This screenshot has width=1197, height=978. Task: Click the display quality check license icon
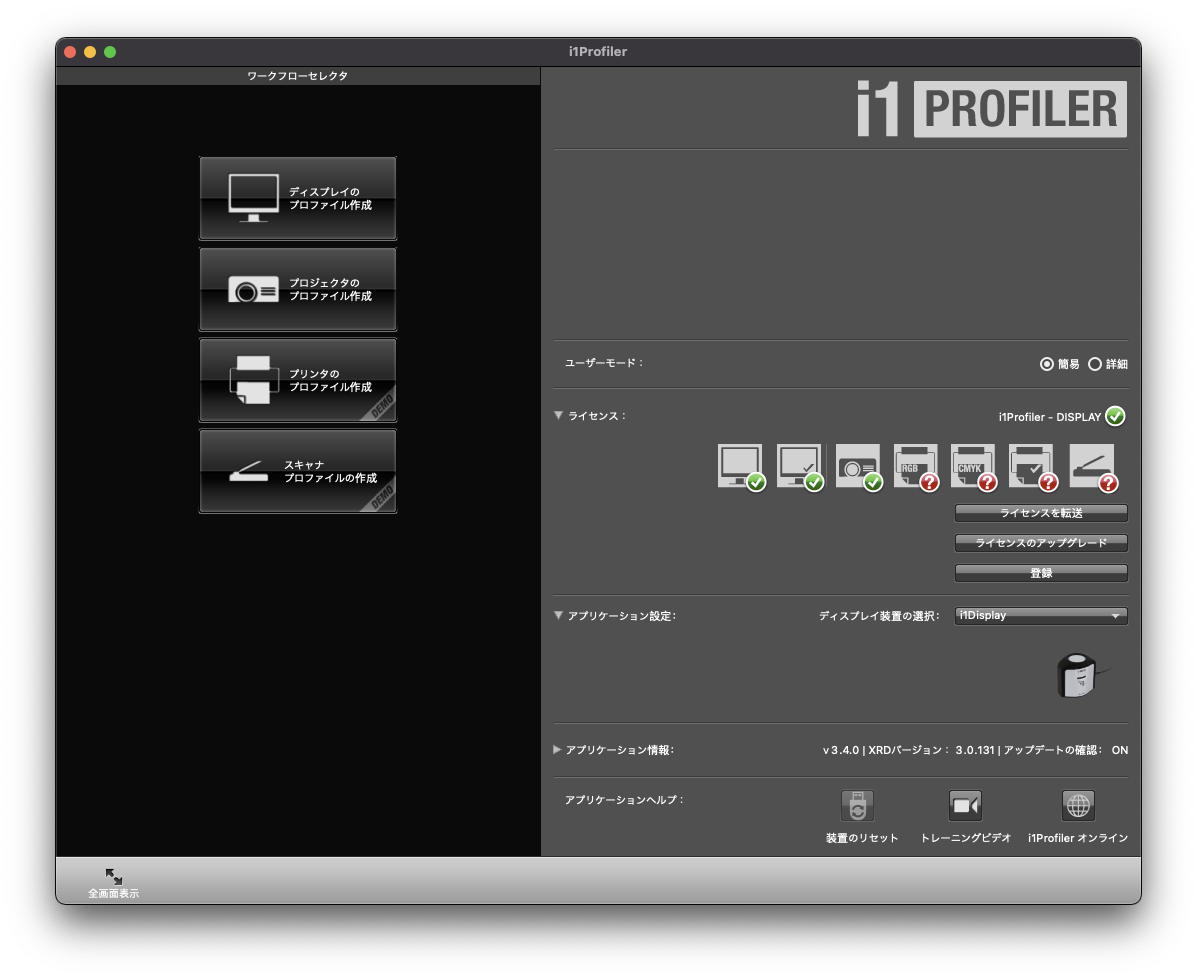pos(800,466)
